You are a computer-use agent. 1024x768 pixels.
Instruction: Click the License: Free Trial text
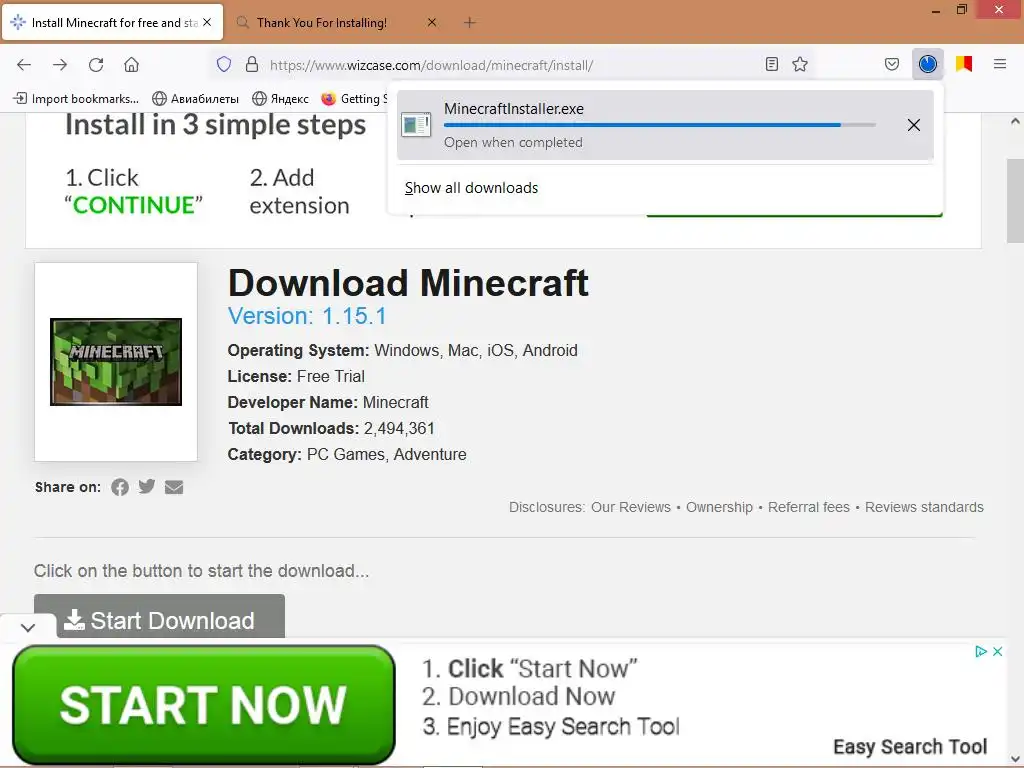(x=296, y=377)
